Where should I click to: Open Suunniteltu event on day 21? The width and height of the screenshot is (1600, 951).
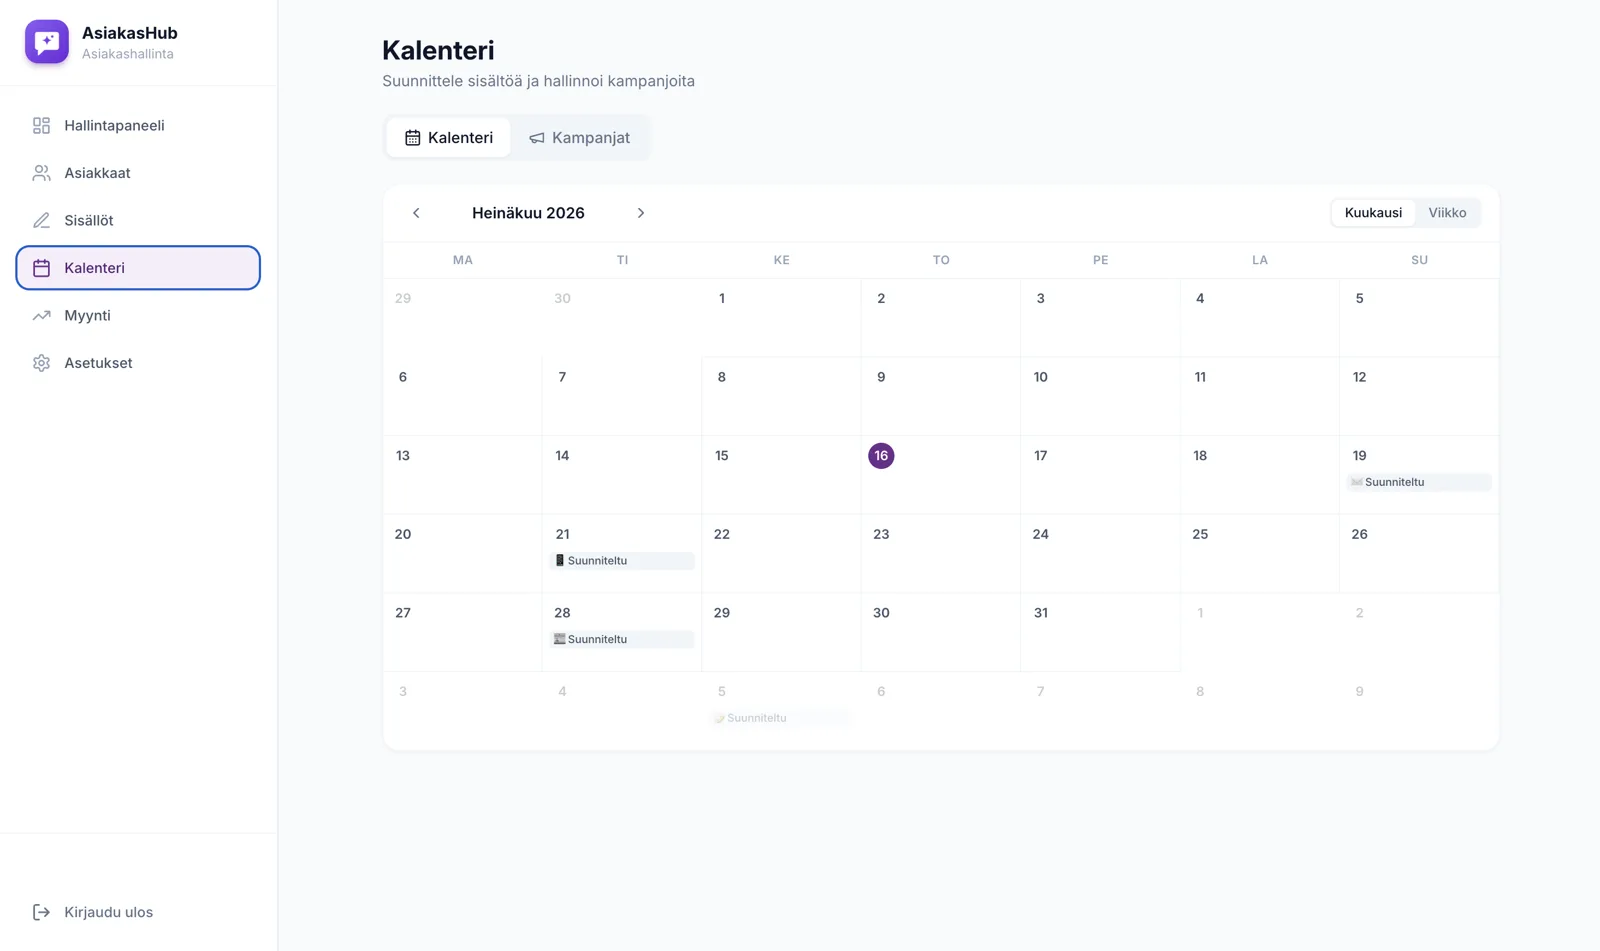622,561
